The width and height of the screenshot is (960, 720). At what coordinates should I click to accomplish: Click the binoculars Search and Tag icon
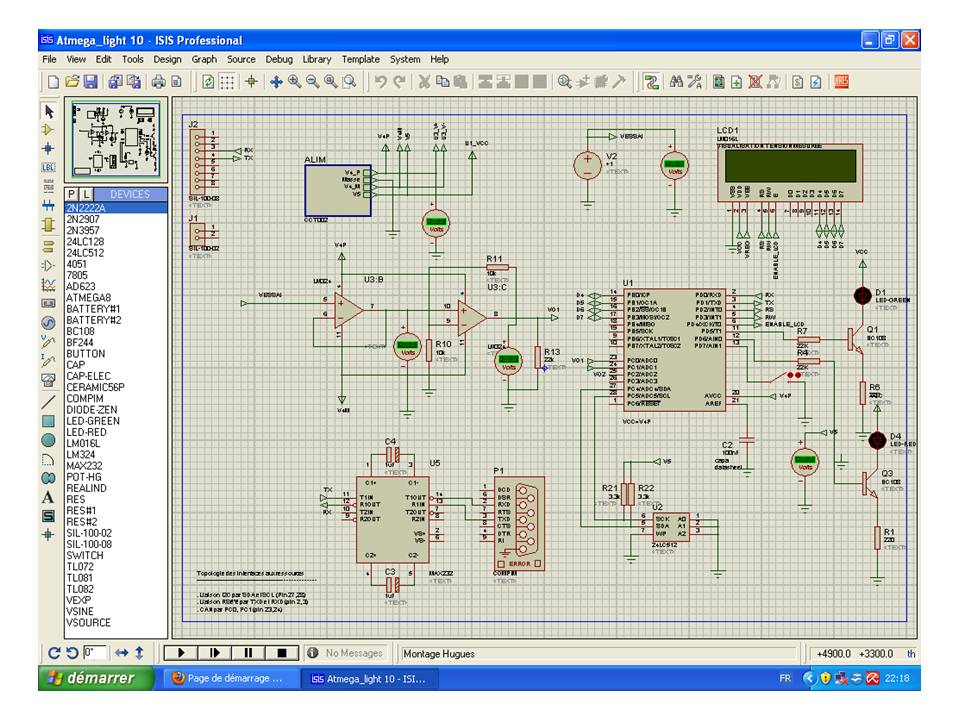676,82
